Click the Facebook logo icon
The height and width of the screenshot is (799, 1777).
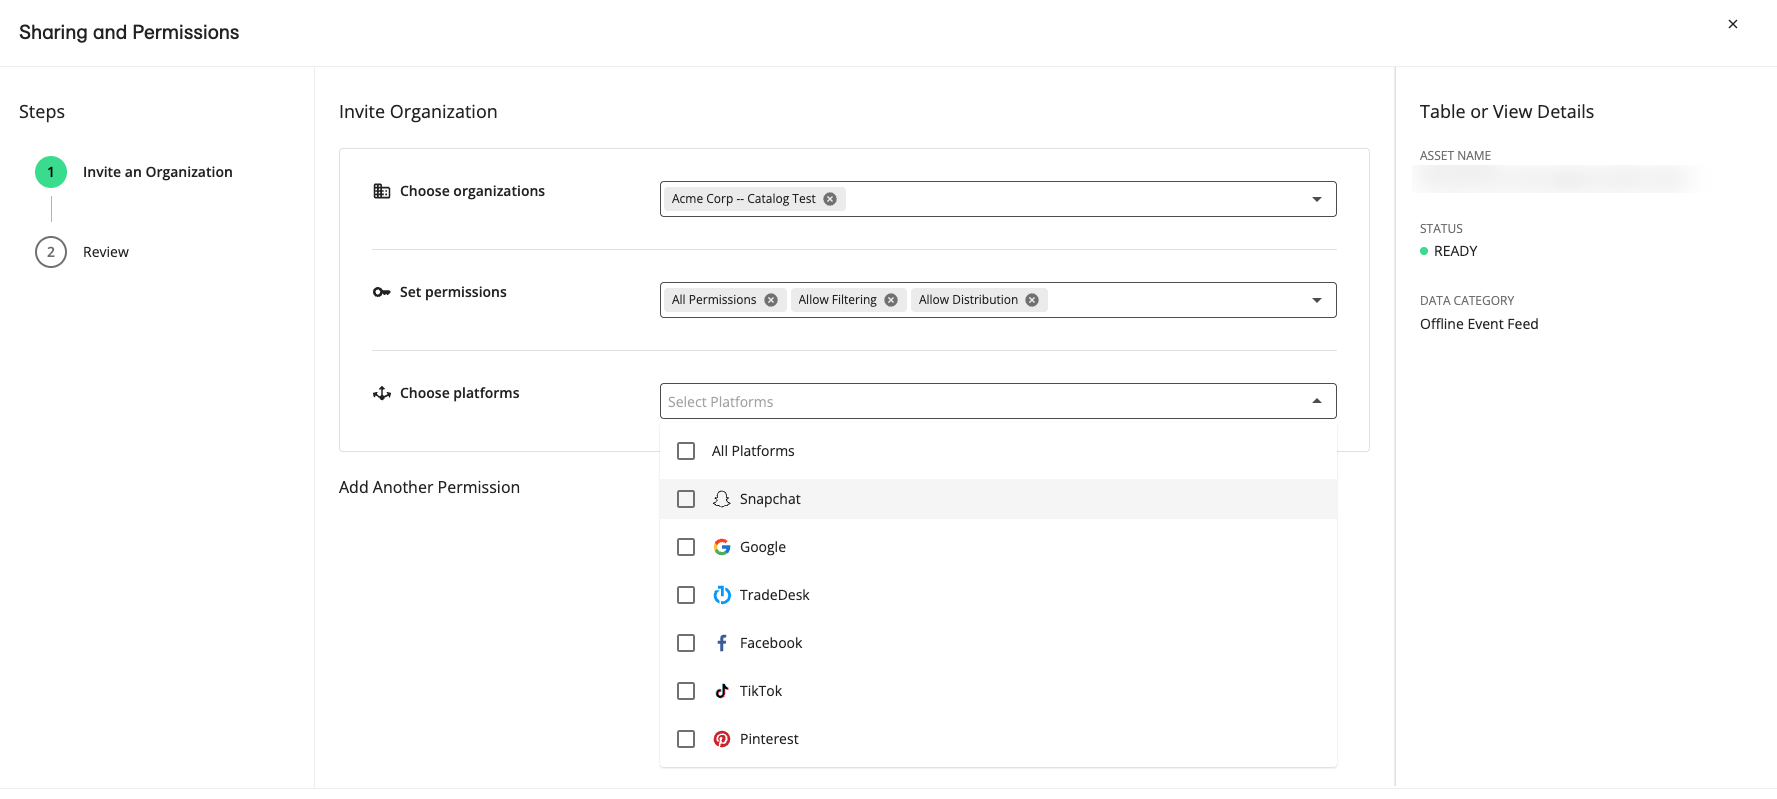coord(722,643)
